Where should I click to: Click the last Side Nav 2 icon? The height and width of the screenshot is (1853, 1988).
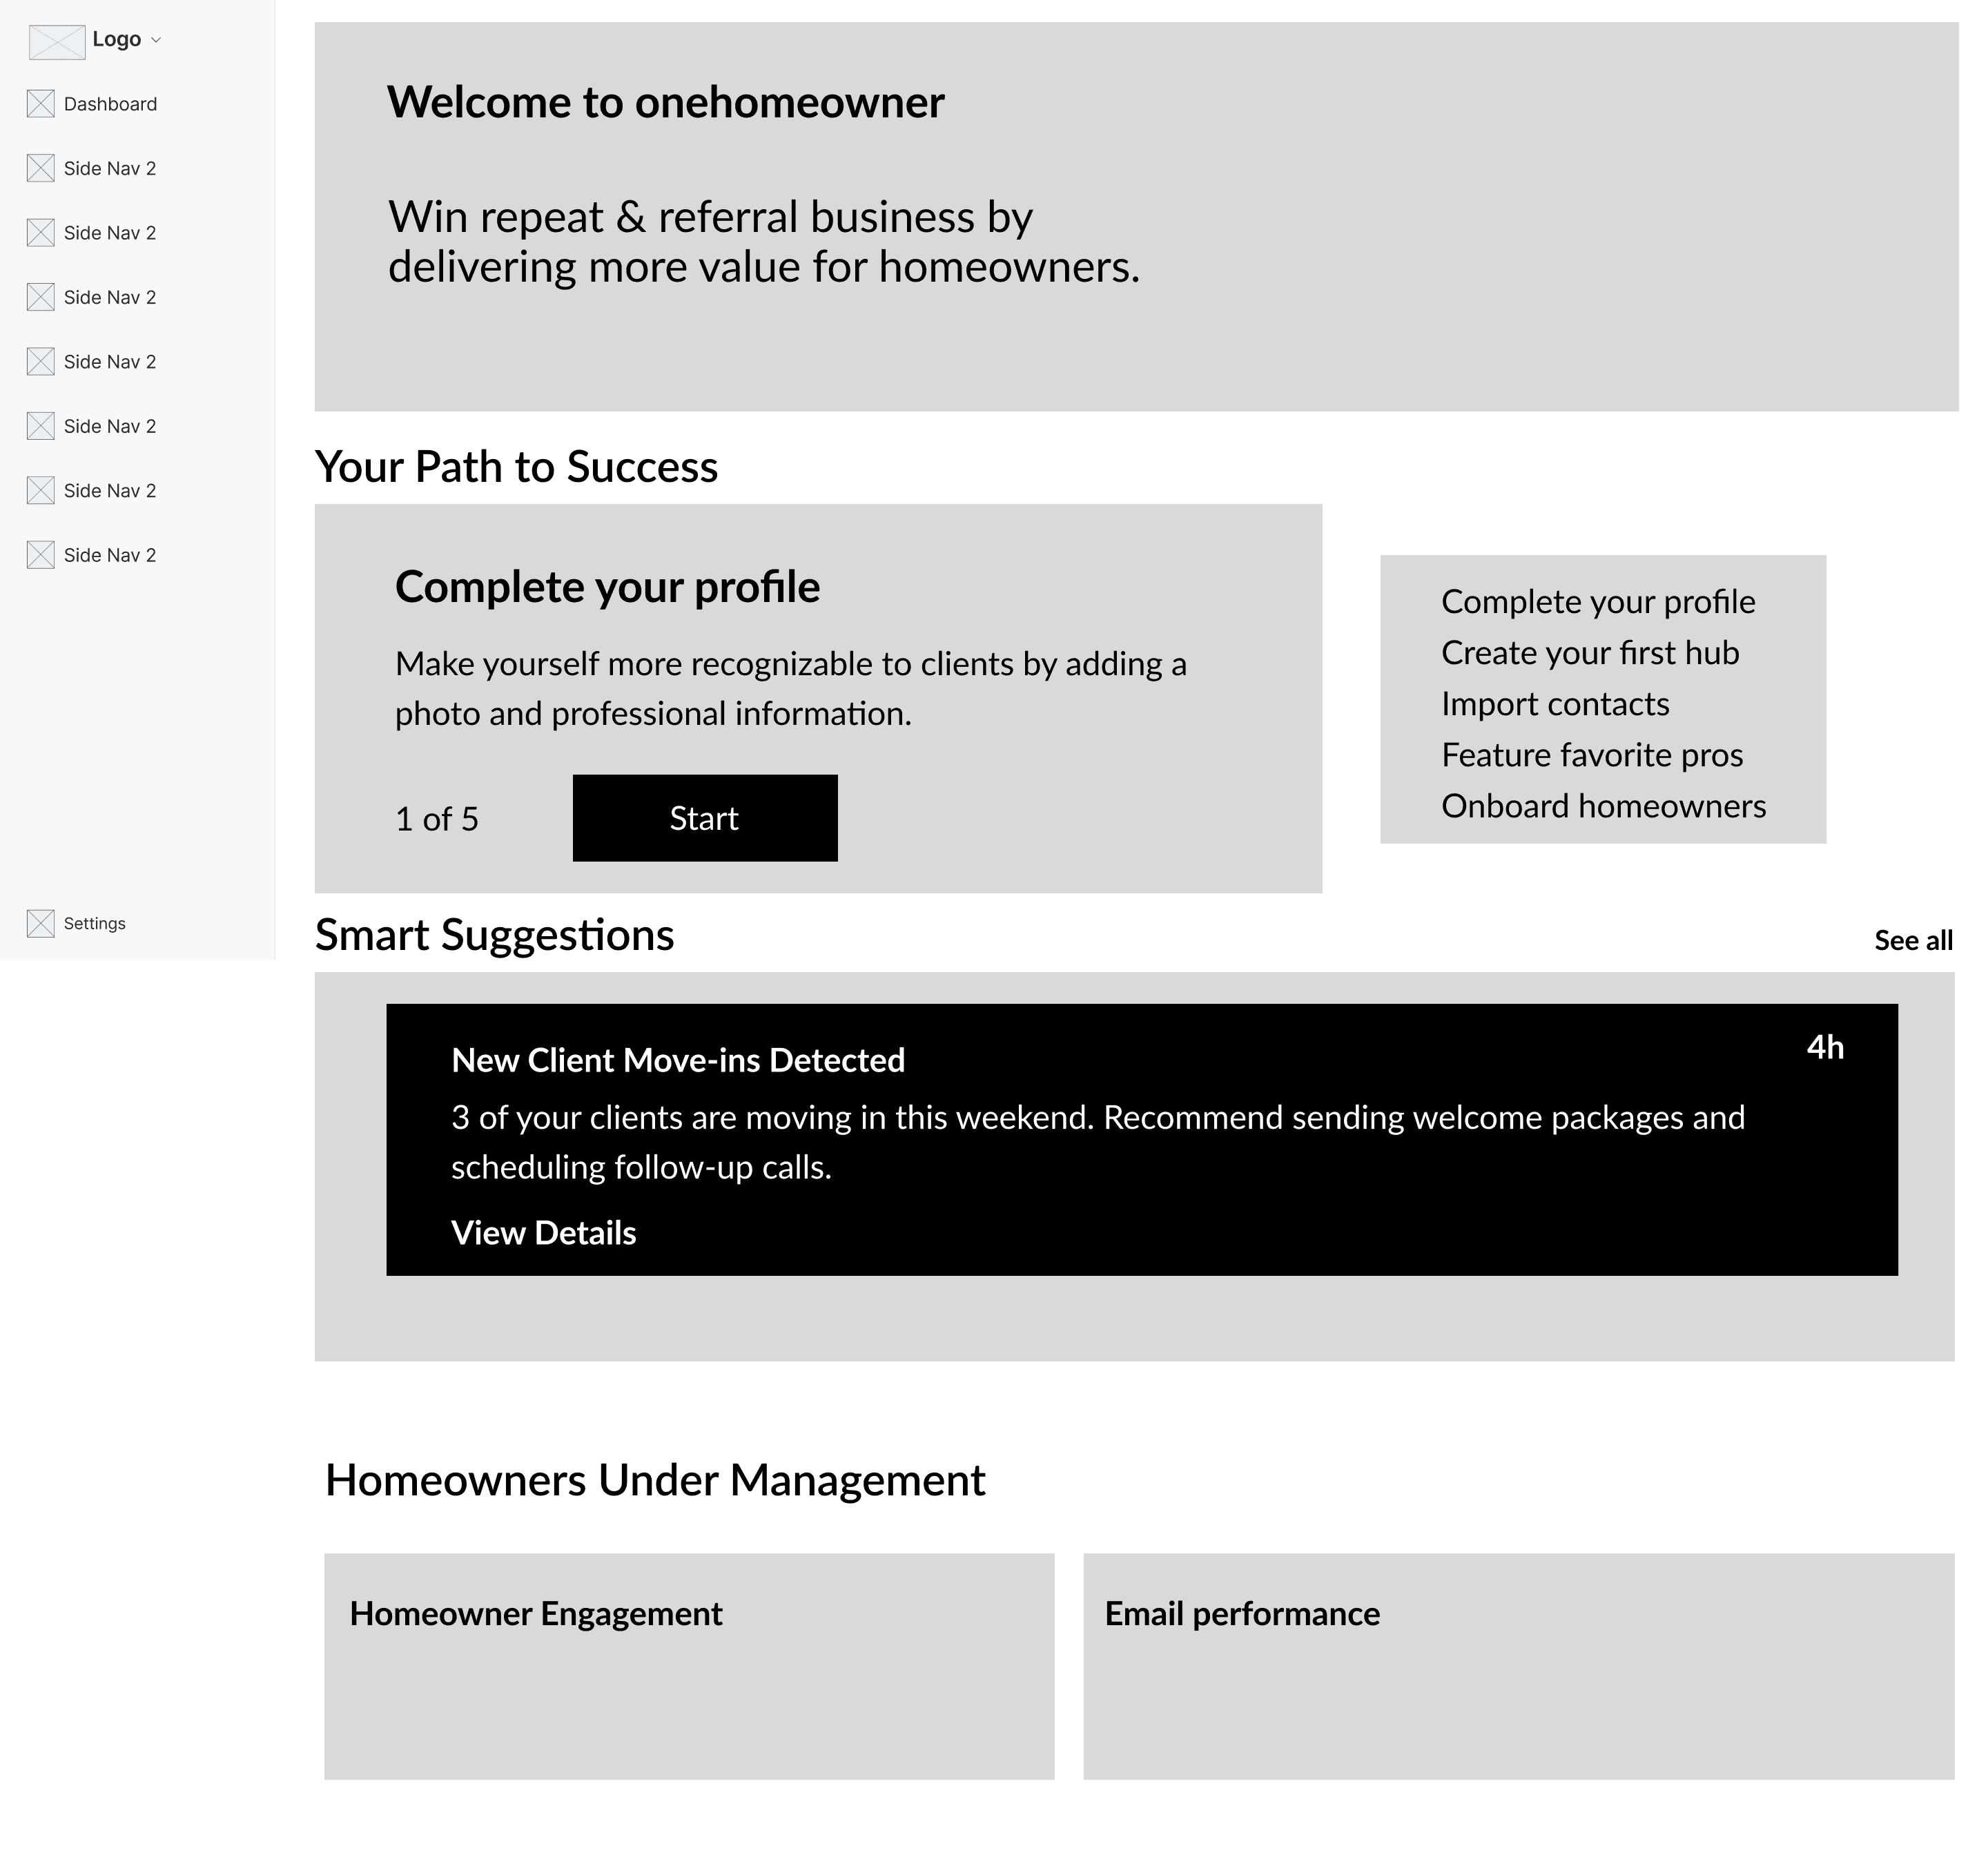pyautogui.click(x=40, y=555)
